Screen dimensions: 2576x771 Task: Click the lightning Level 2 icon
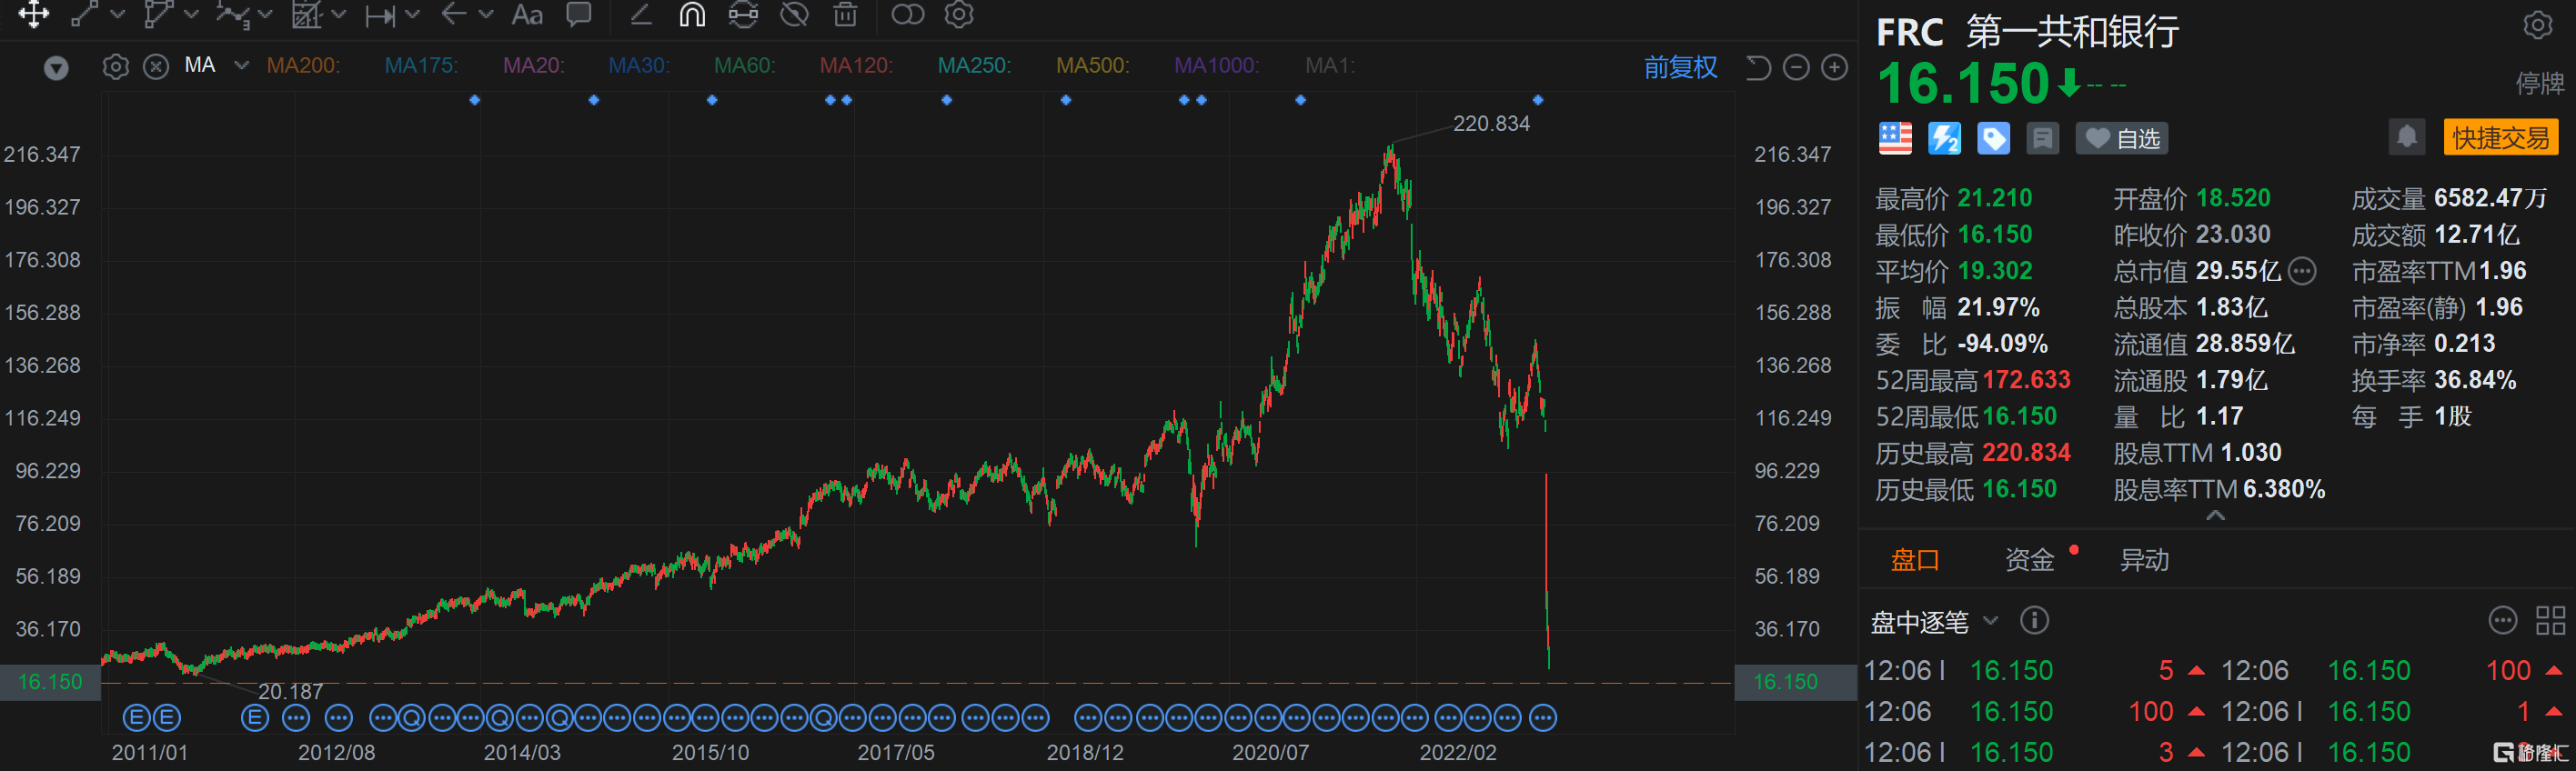click(1944, 138)
